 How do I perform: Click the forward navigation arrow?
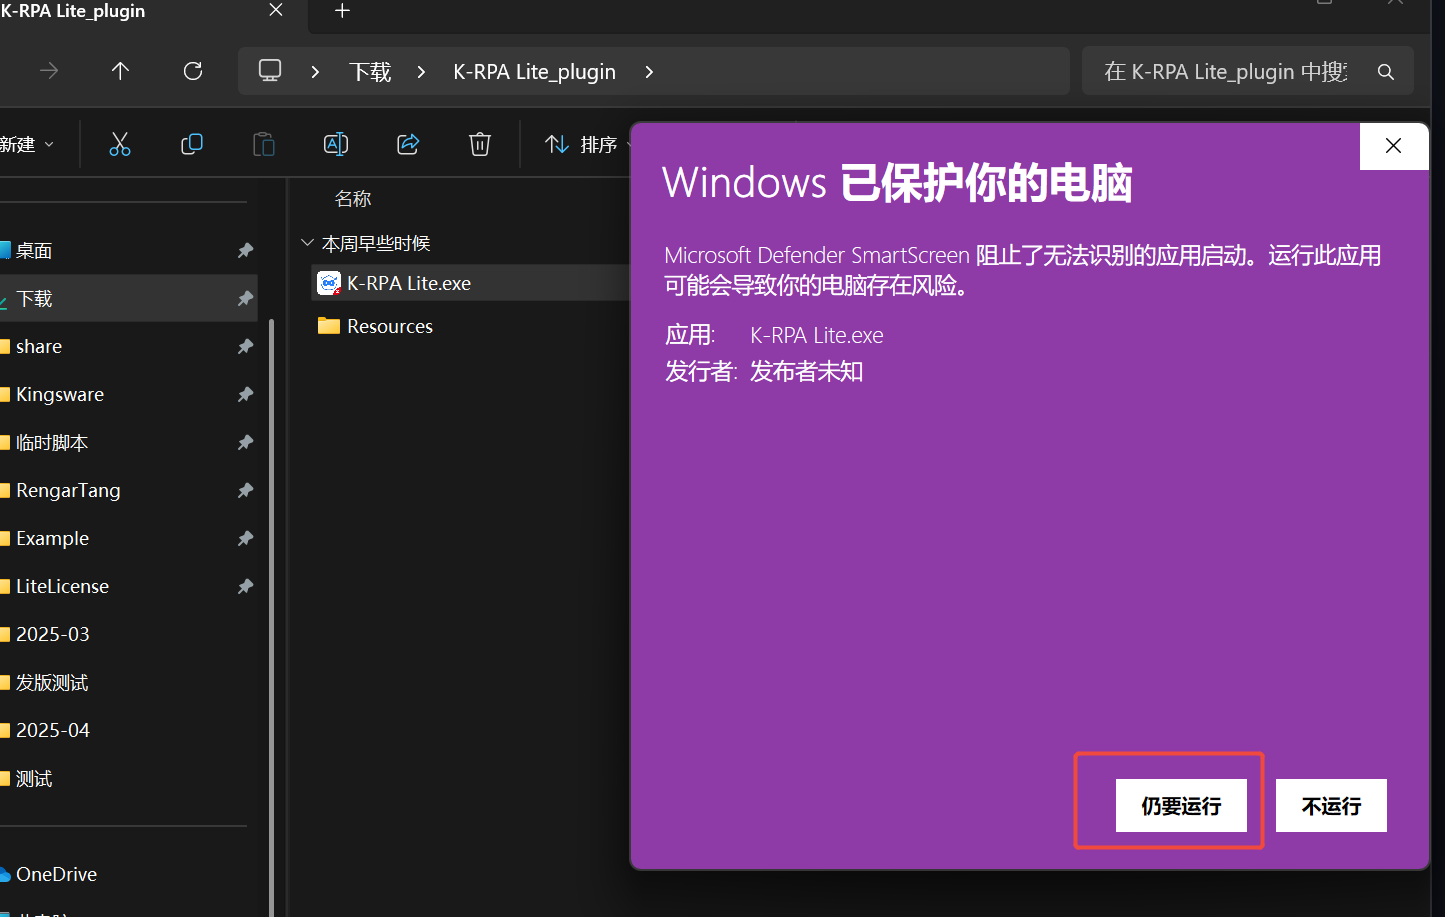click(x=48, y=71)
